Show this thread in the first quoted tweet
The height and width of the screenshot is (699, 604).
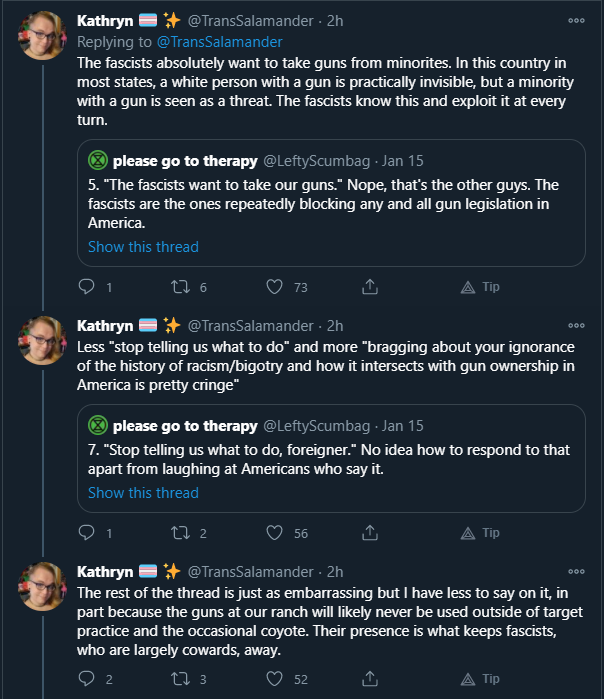(x=143, y=247)
